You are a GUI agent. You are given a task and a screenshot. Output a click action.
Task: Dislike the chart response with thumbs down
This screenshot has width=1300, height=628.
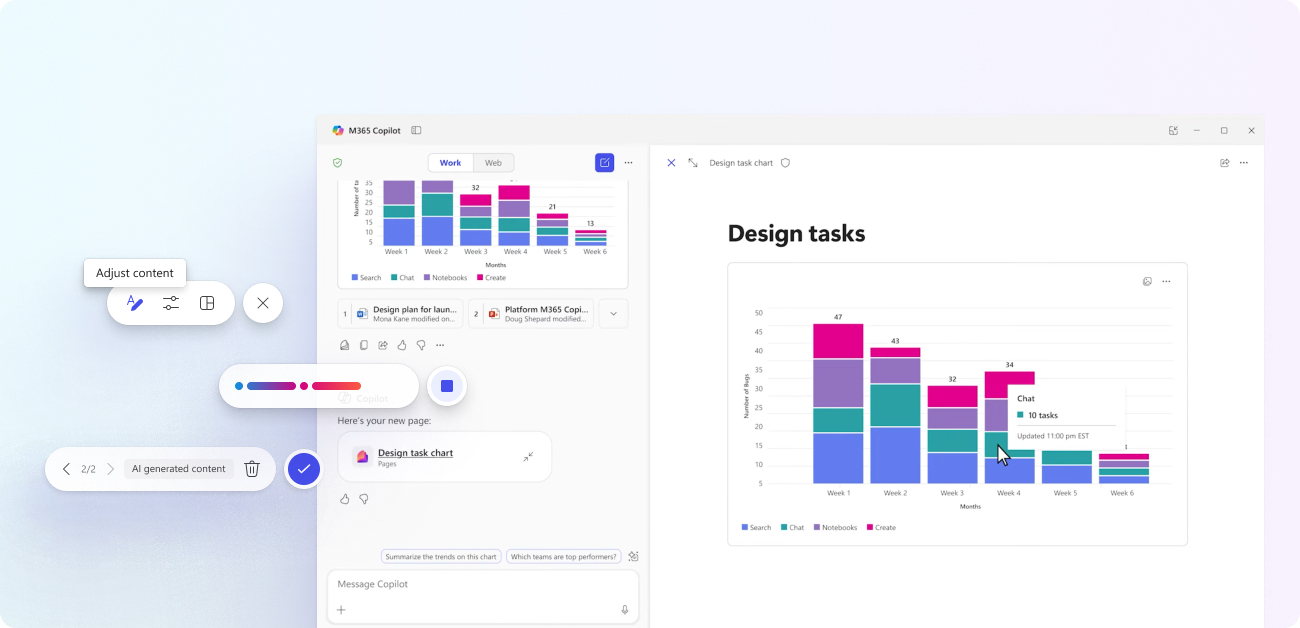(x=421, y=345)
